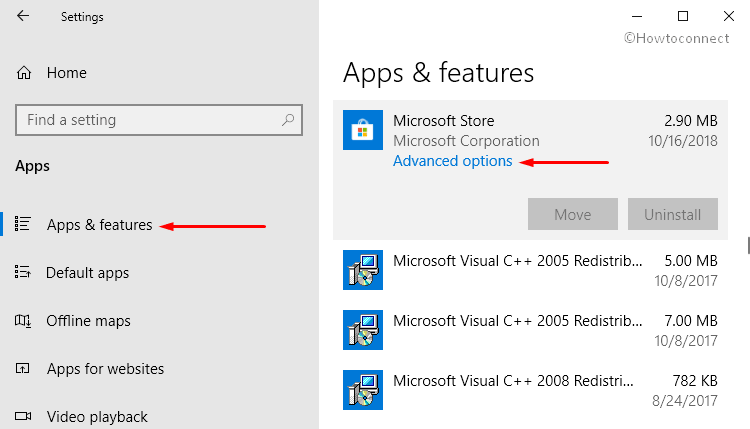Click the Offline maps icon
Viewport: 750px width, 429px height.
tap(22, 320)
